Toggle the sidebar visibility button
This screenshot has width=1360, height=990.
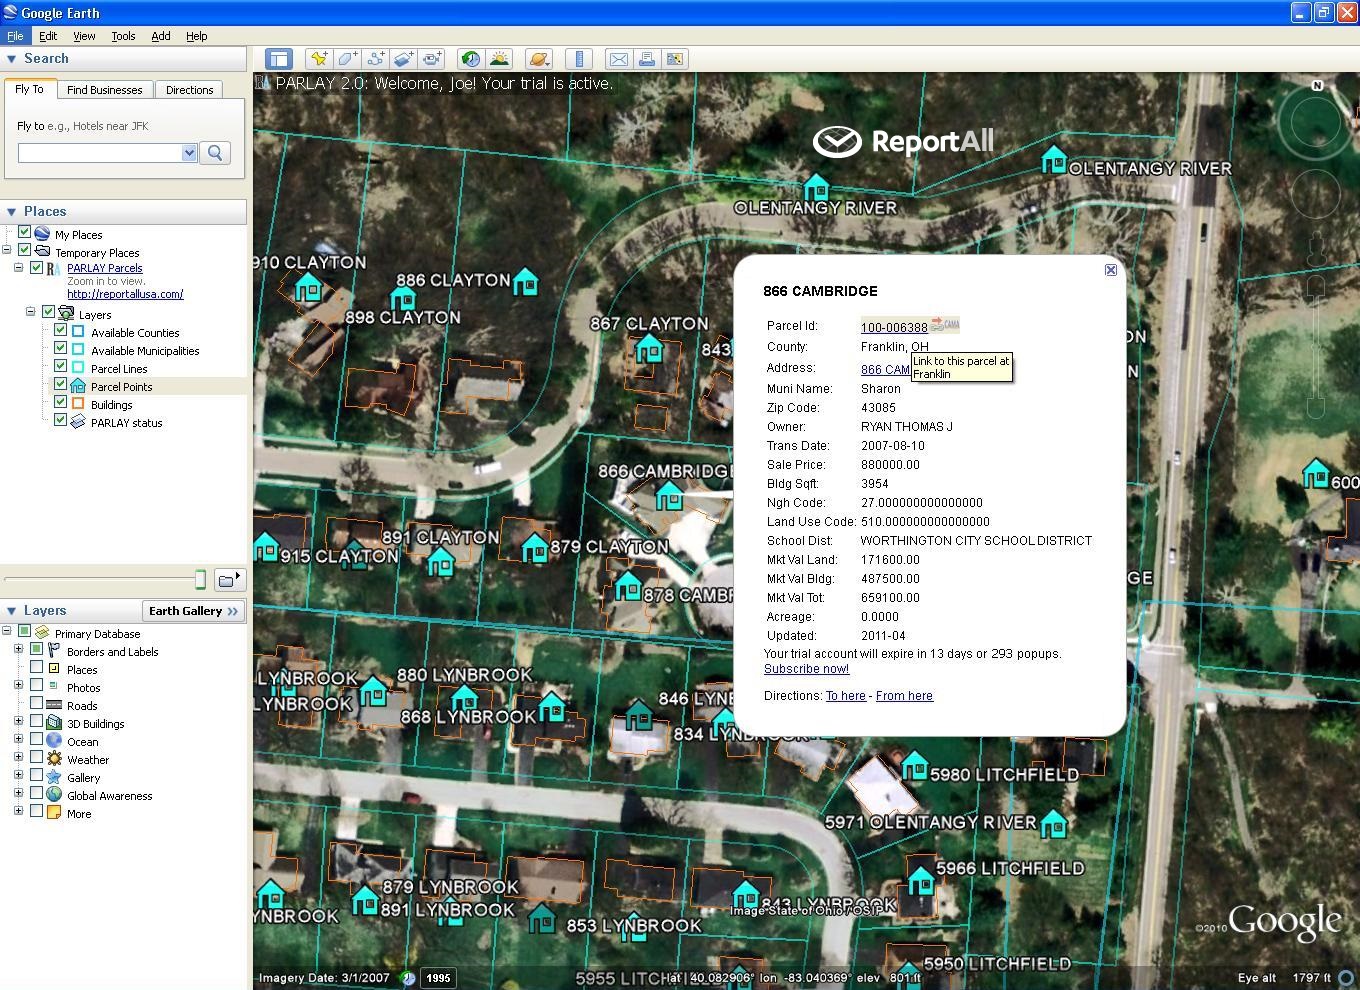278,59
